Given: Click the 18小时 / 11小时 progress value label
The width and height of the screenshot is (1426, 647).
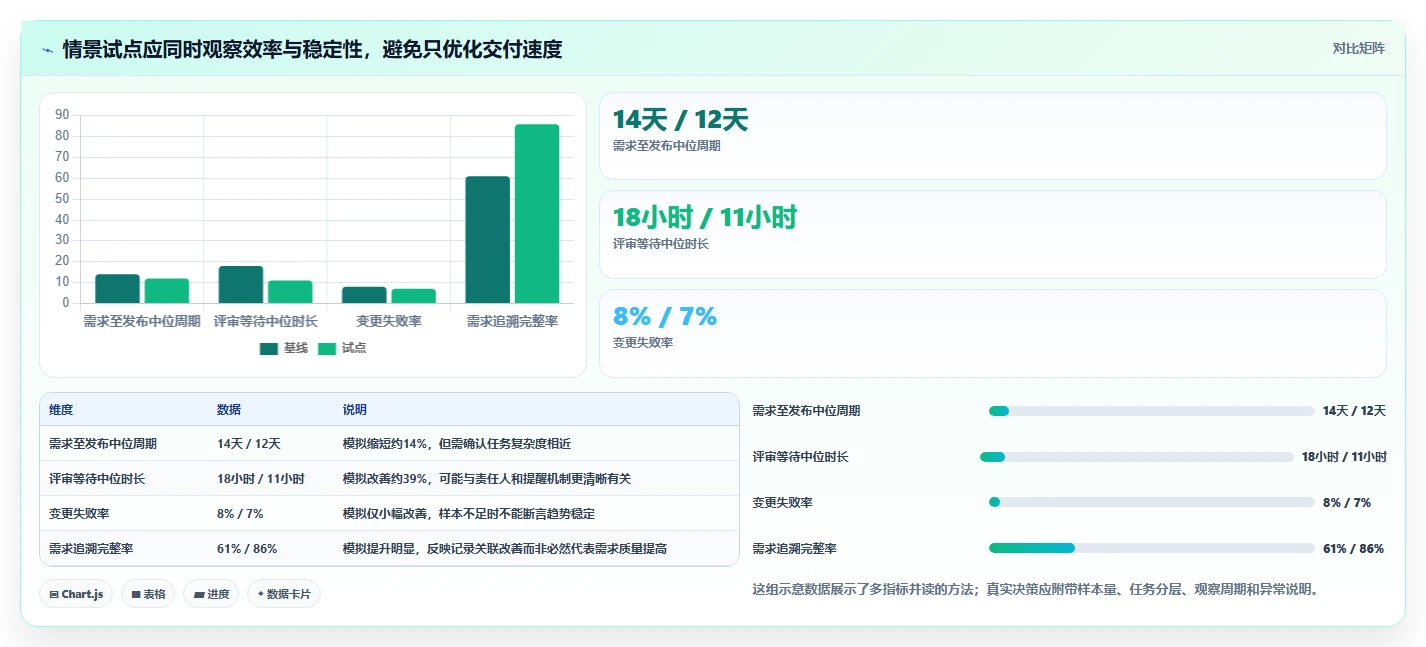Looking at the screenshot, I should [1344, 457].
